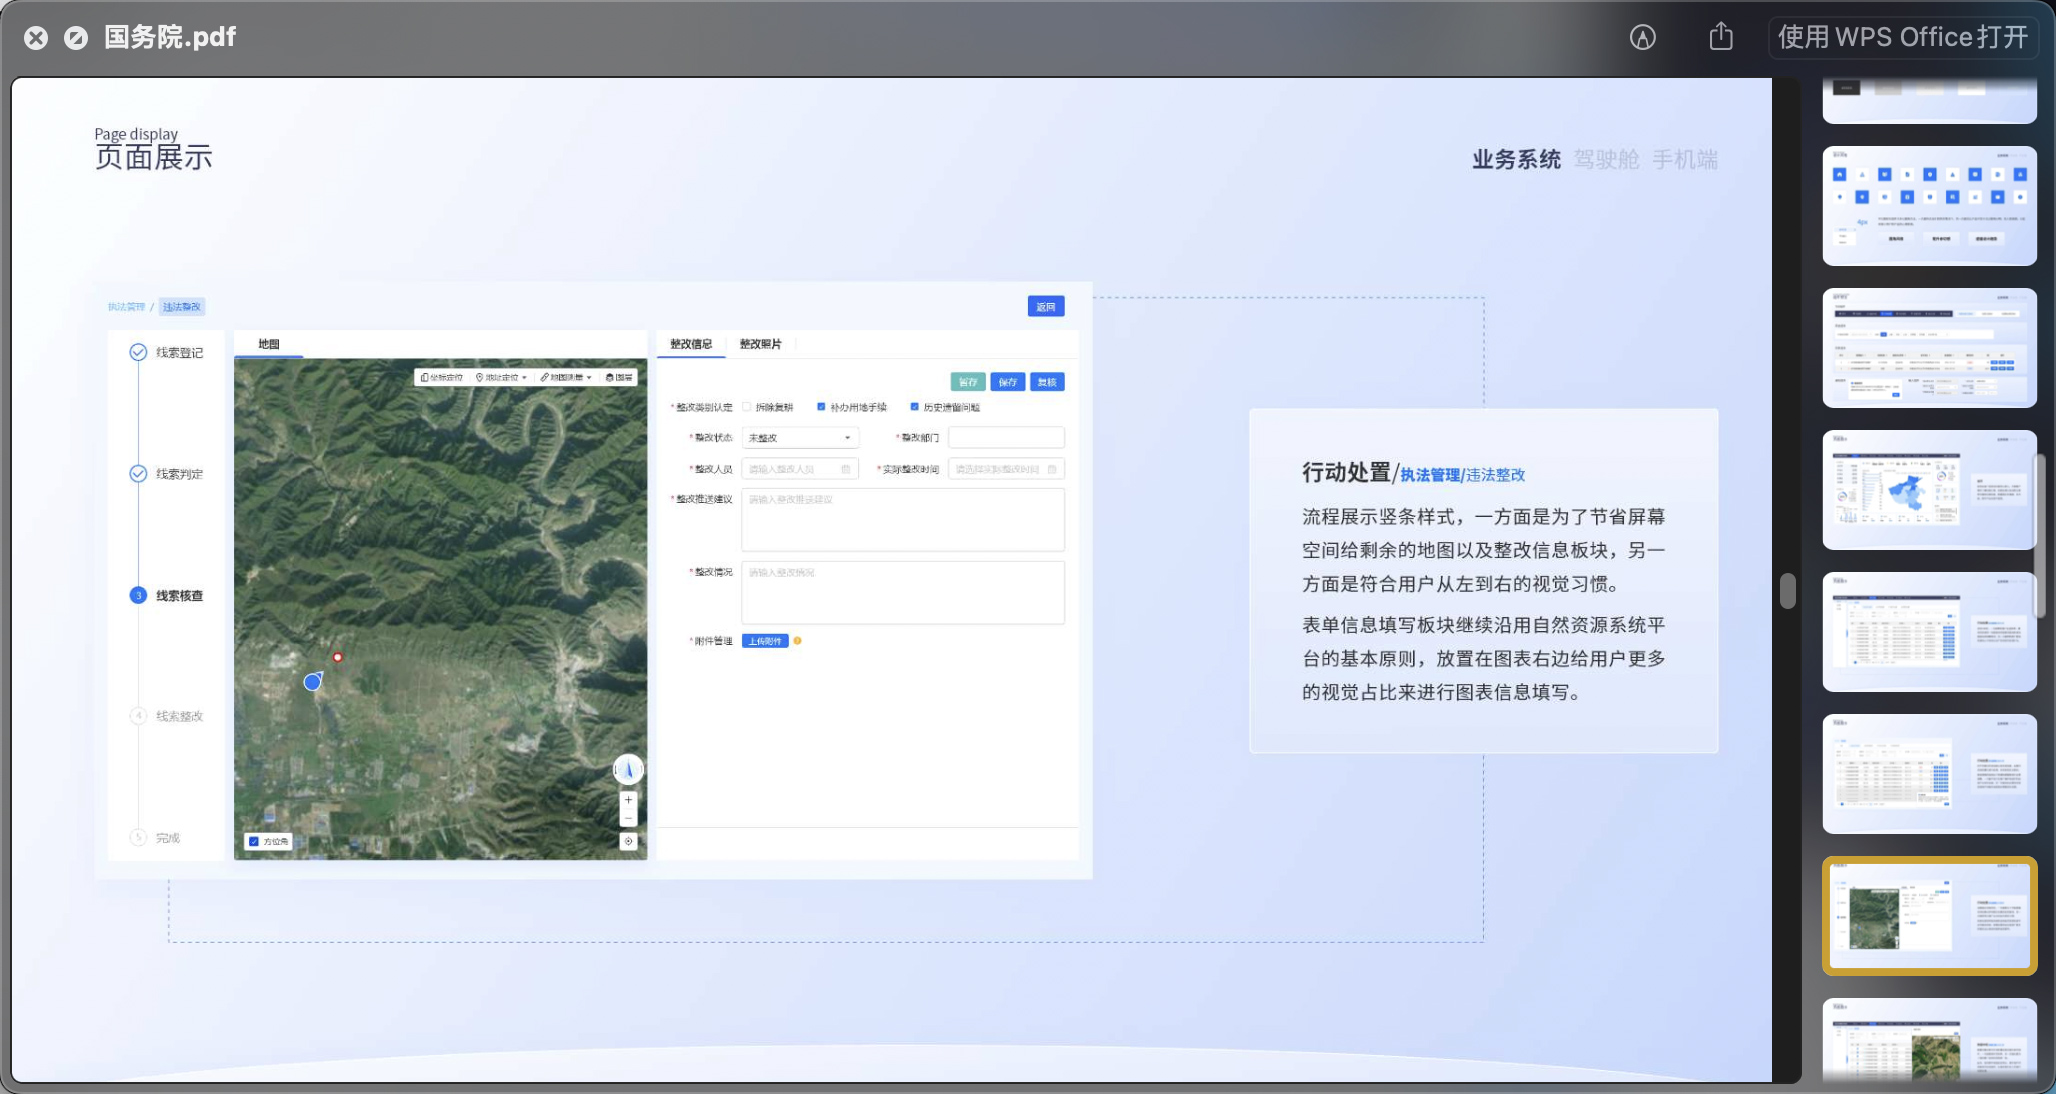
Task: Switch to the 整改信息 tab
Action: (x=691, y=344)
